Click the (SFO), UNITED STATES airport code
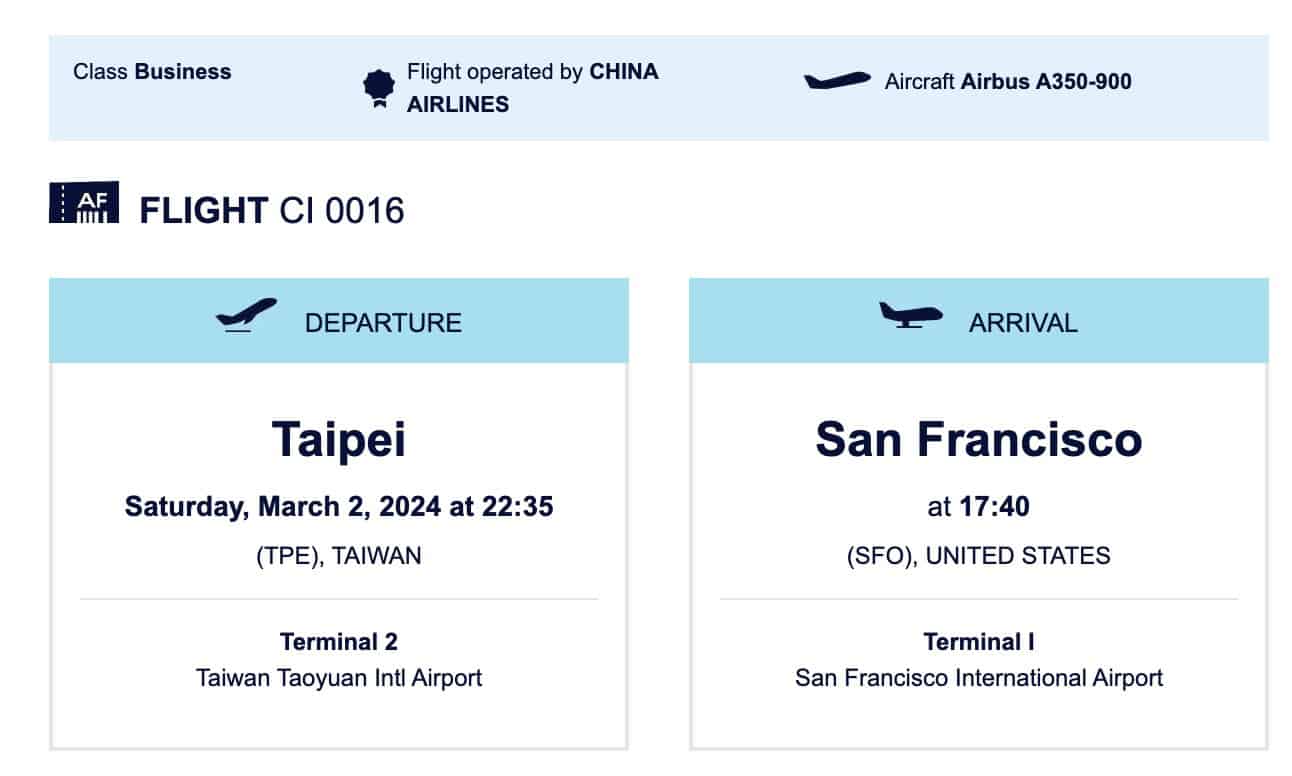This screenshot has height=776, width=1292. pyautogui.click(x=979, y=556)
